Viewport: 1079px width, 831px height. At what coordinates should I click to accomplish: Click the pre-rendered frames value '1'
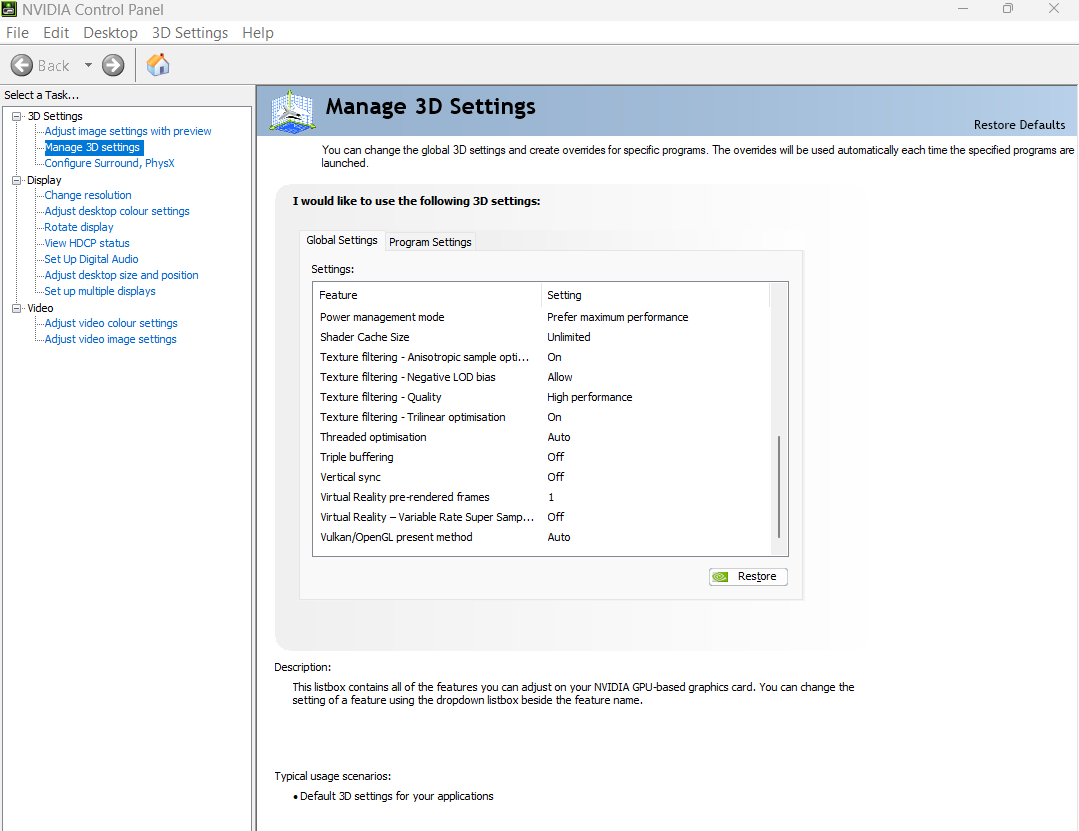[x=551, y=497]
